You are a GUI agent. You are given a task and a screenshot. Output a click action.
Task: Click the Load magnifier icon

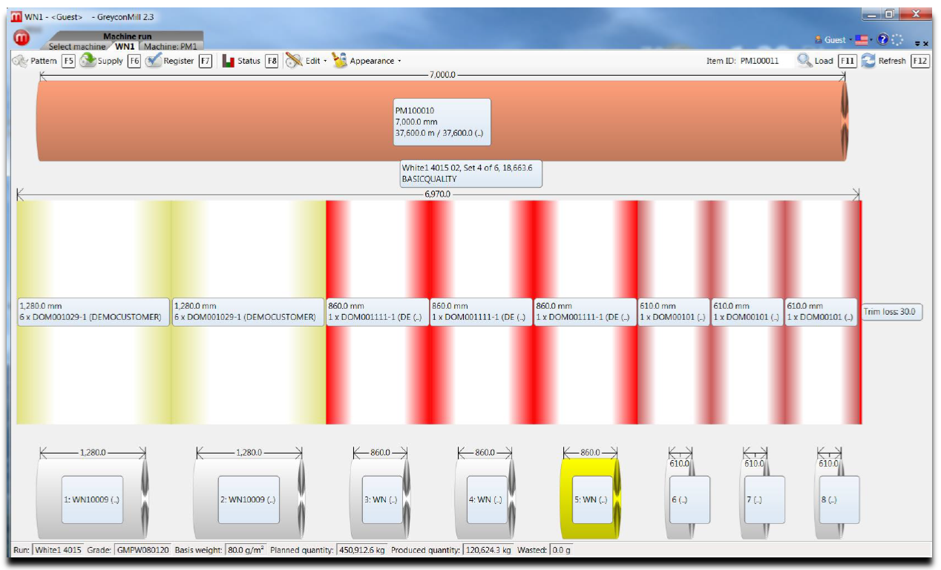click(804, 60)
